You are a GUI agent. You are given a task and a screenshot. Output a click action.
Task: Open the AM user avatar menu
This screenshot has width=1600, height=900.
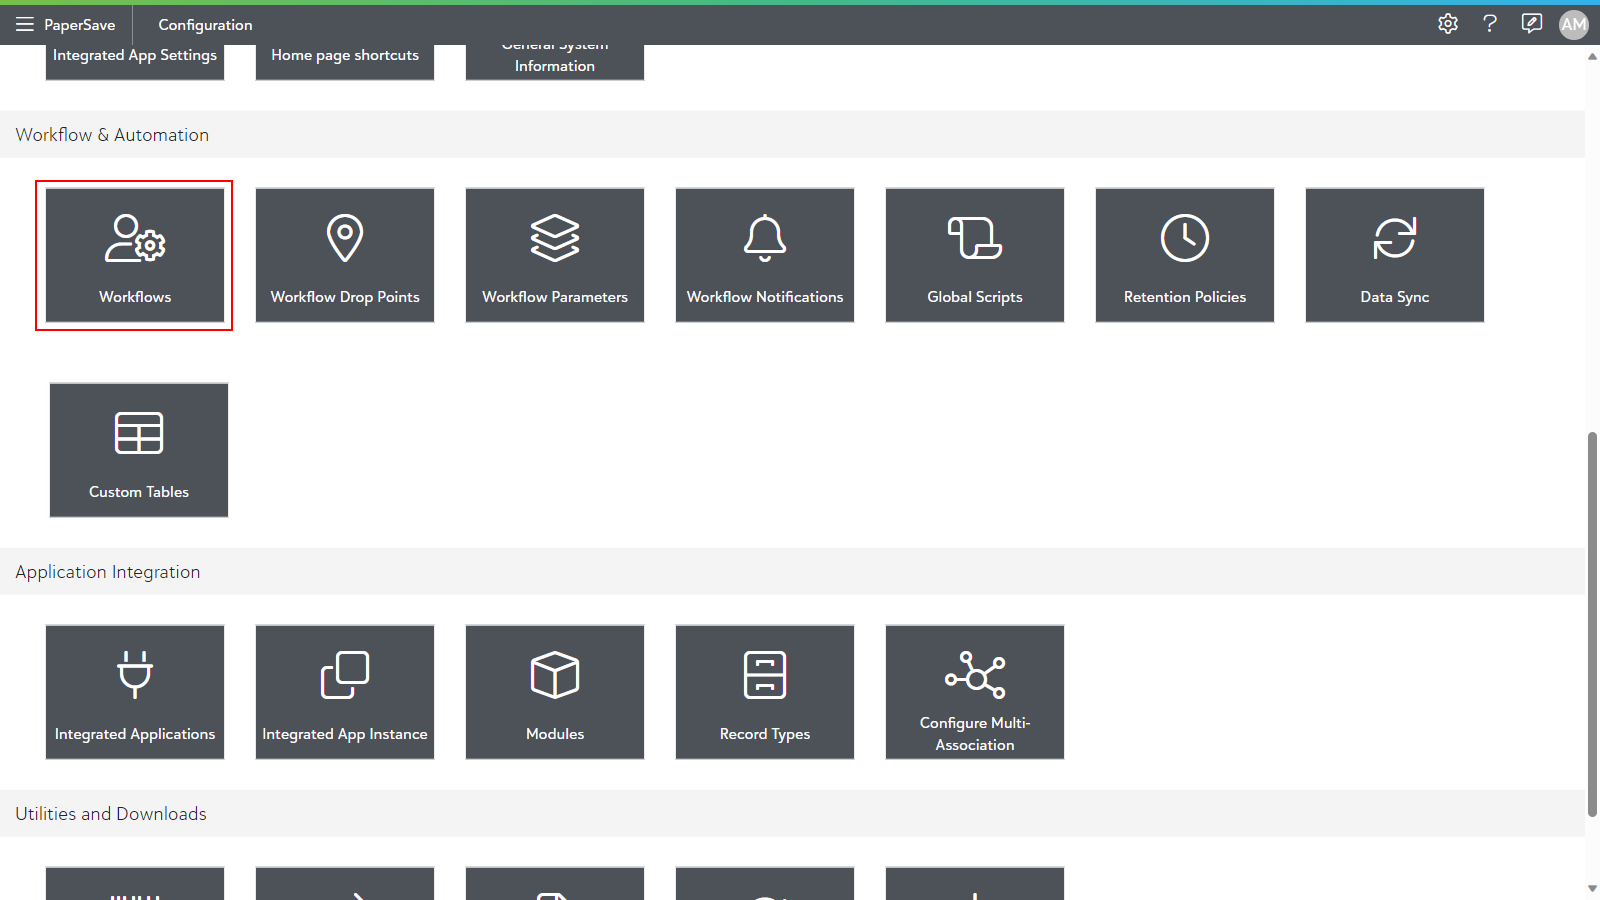pos(1574,24)
